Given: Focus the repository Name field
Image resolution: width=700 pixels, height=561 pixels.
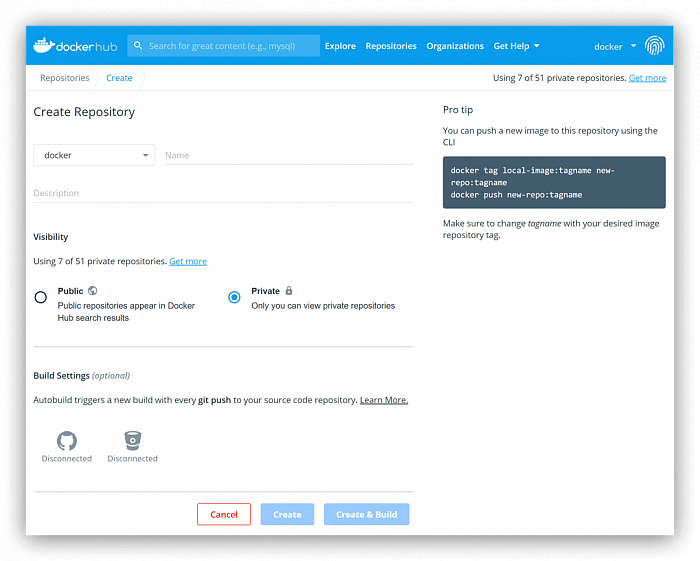Looking at the screenshot, I should point(289,155).
